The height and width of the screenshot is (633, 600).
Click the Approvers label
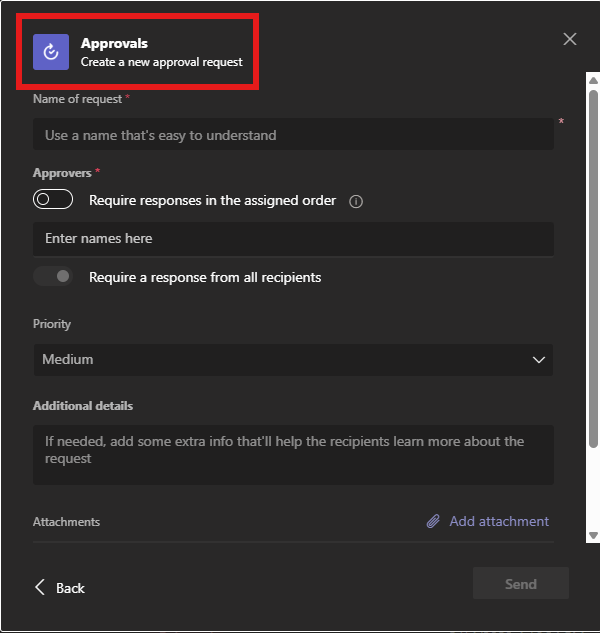tap(62, 173)
